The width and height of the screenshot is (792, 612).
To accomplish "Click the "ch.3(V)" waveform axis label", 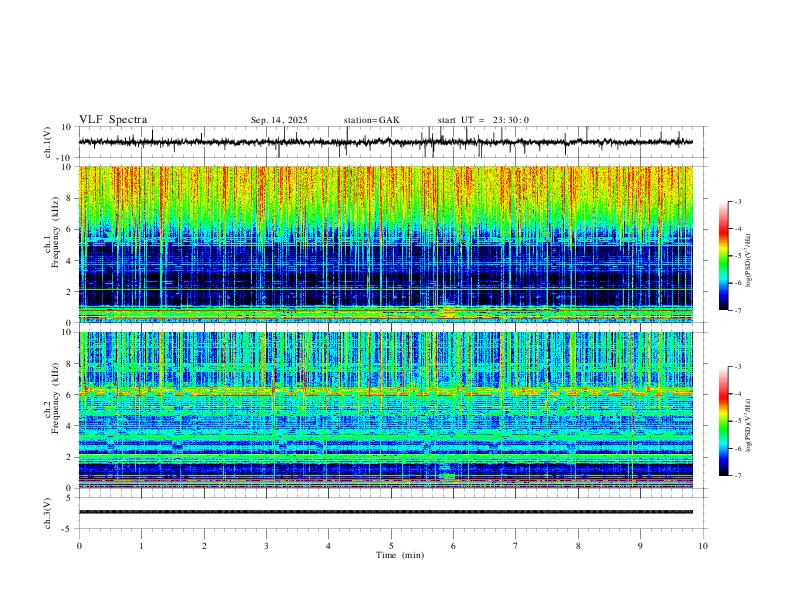I will pyautogui.click(x=47, y=514).
